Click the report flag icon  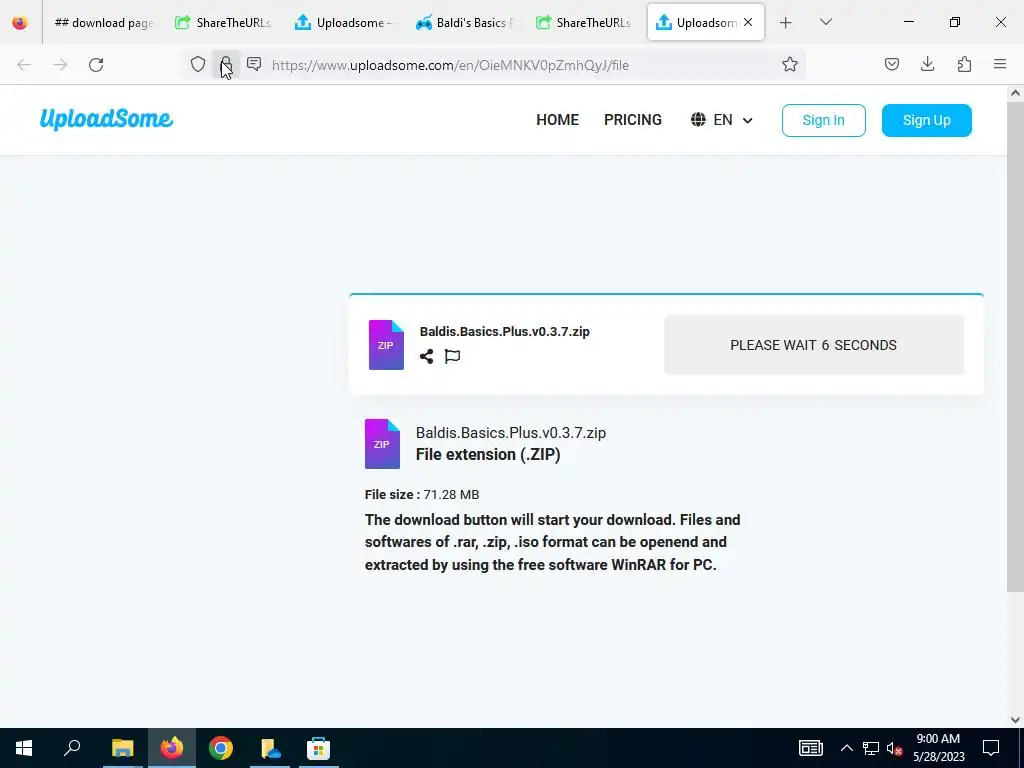(x=452, y=356)
